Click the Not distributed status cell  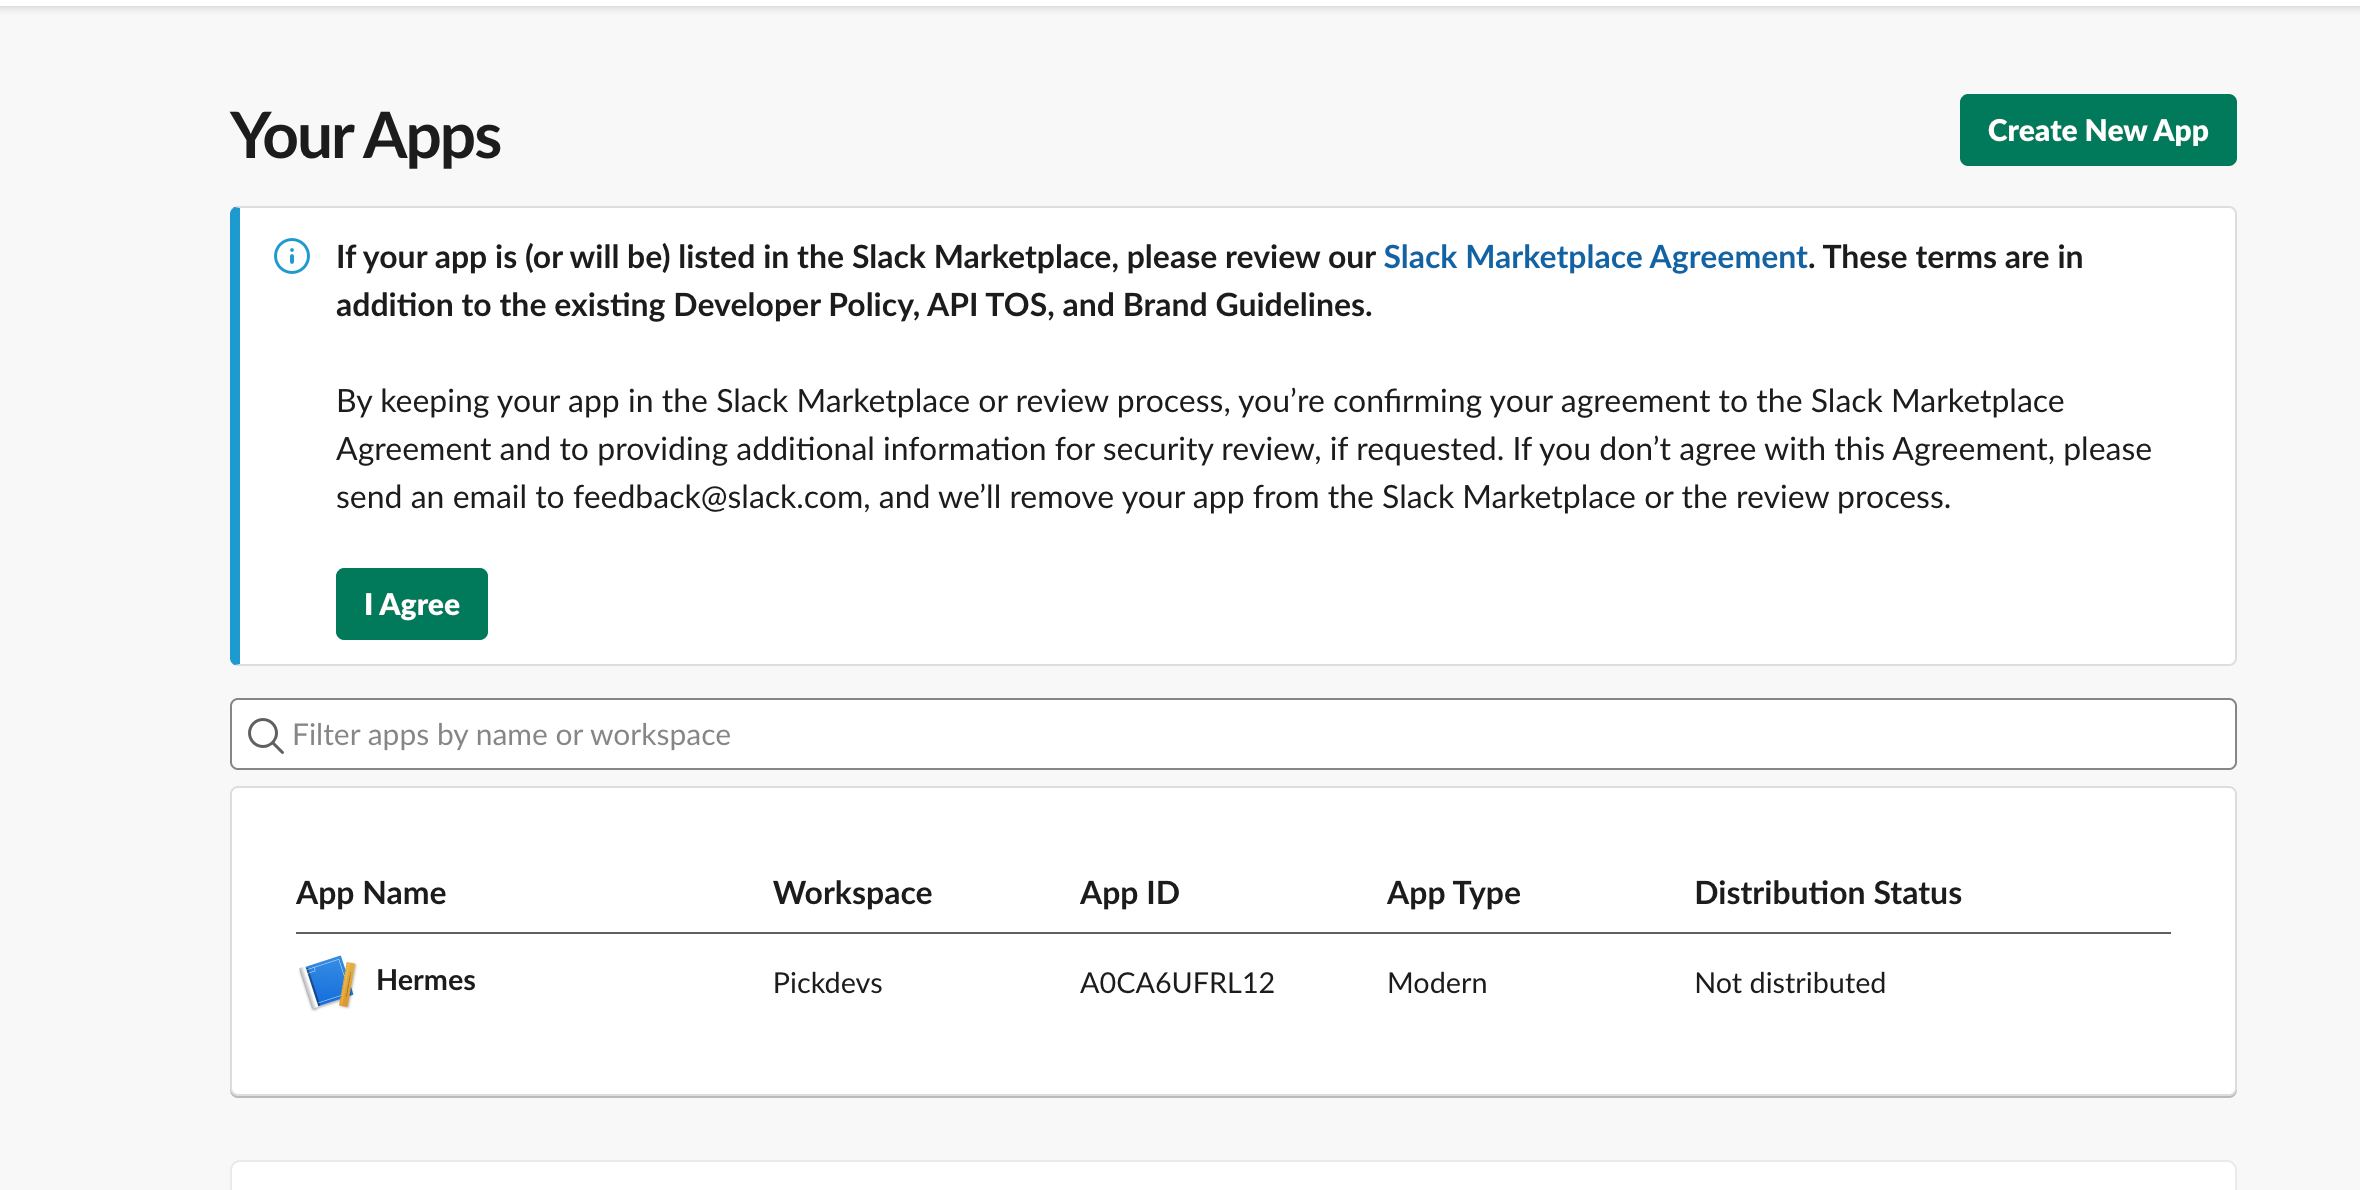pyautogui.click(x=1790, y=983)
